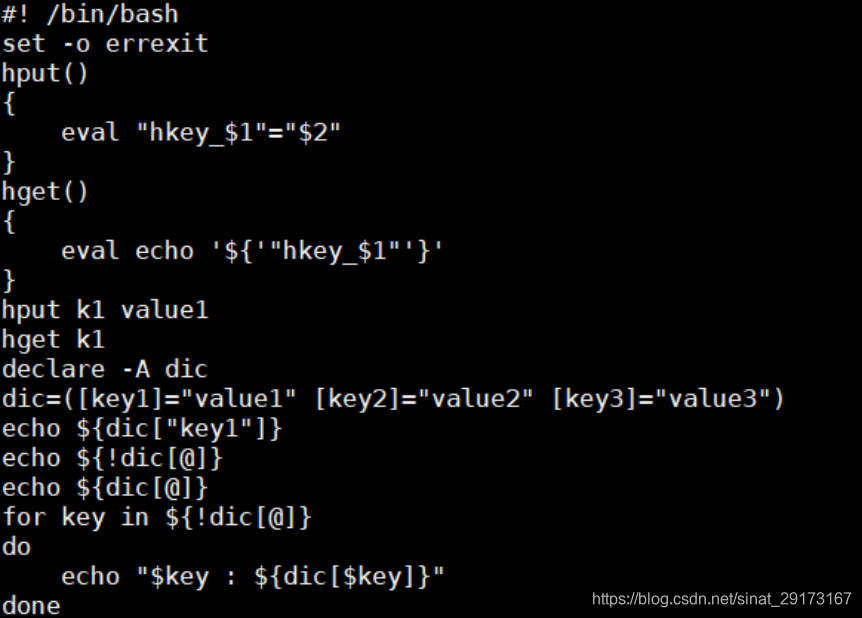Click the echo ${dic["key1"]} line

pos(142,428)
